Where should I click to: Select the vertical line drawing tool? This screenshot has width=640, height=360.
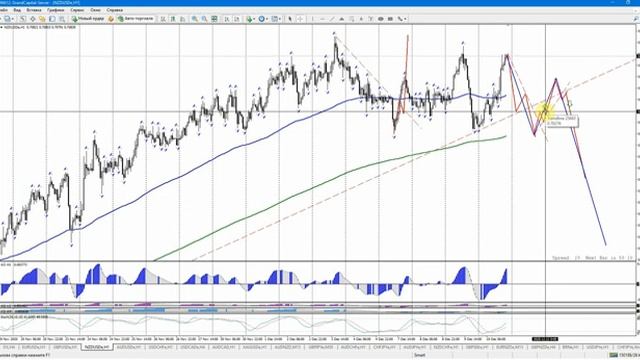tap(313, 19)
